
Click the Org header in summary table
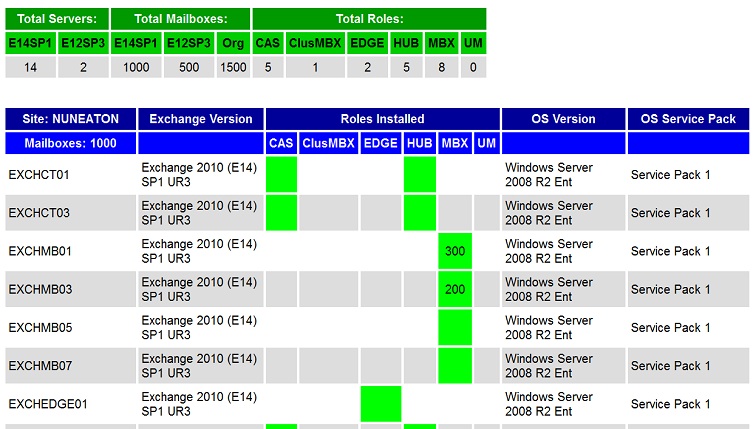point(233,43)
